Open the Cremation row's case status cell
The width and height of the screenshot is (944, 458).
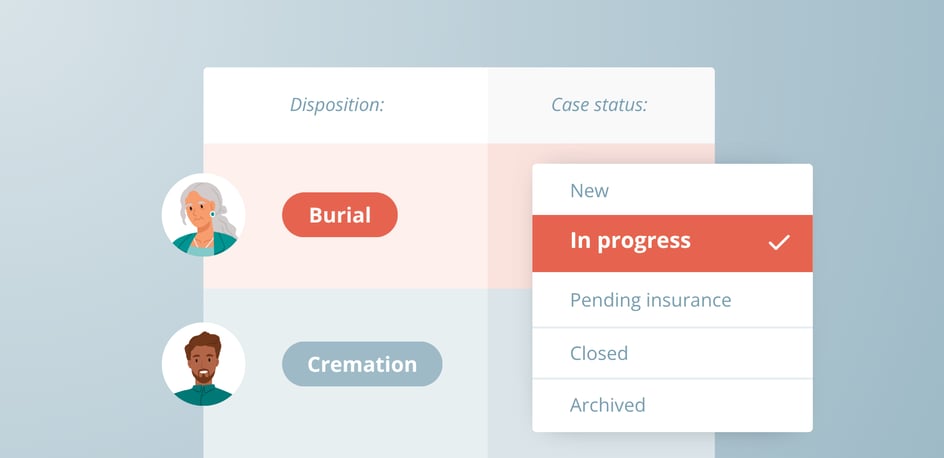pos(509,364)
